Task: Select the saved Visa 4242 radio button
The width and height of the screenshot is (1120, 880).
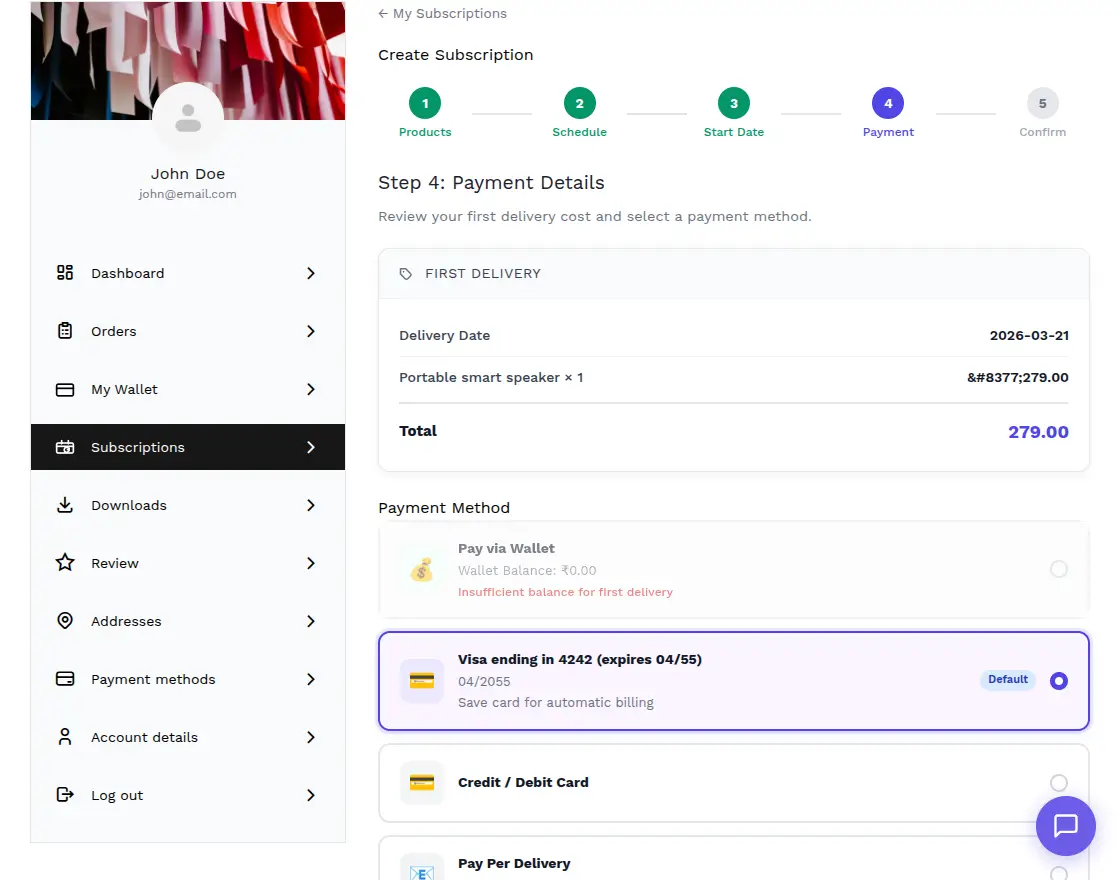Action: point(1058,681)
